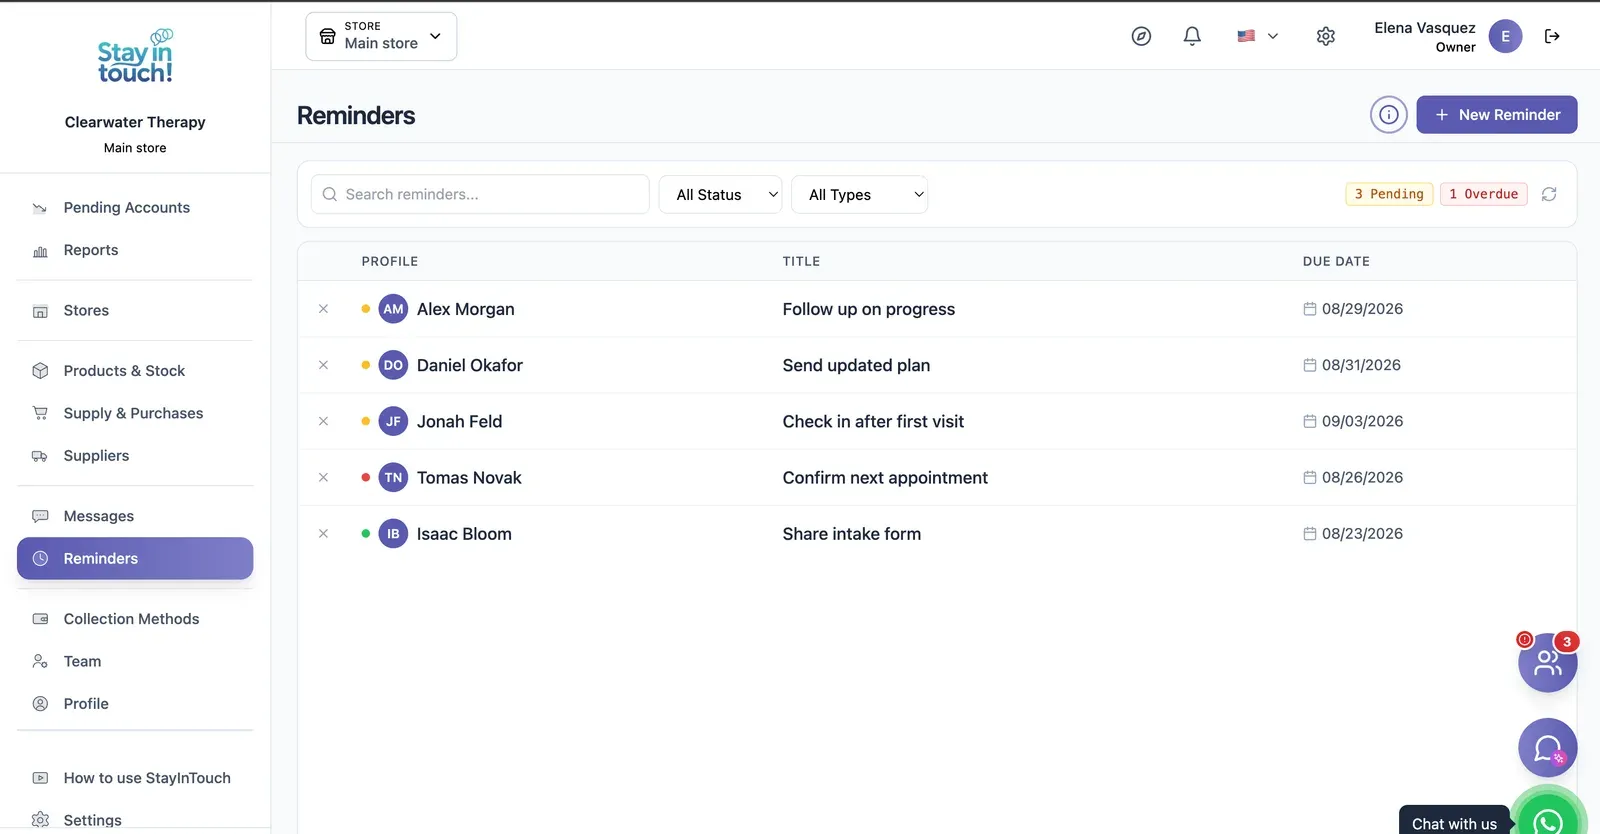Image resolution: width=1600 pixels, height=834 pixels.
Task: Dismiss Alex Morgan reminder with X icon
Action: click(323, 309)
